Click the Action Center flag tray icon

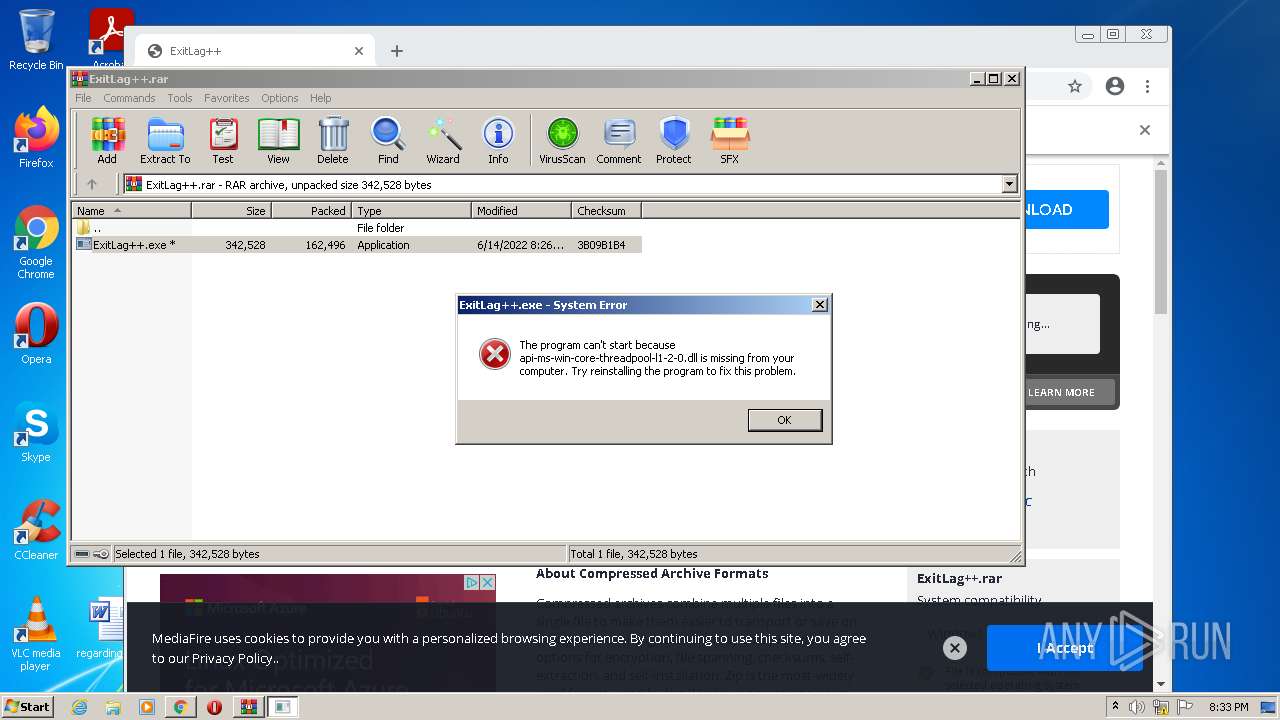tap(1184, 707)
